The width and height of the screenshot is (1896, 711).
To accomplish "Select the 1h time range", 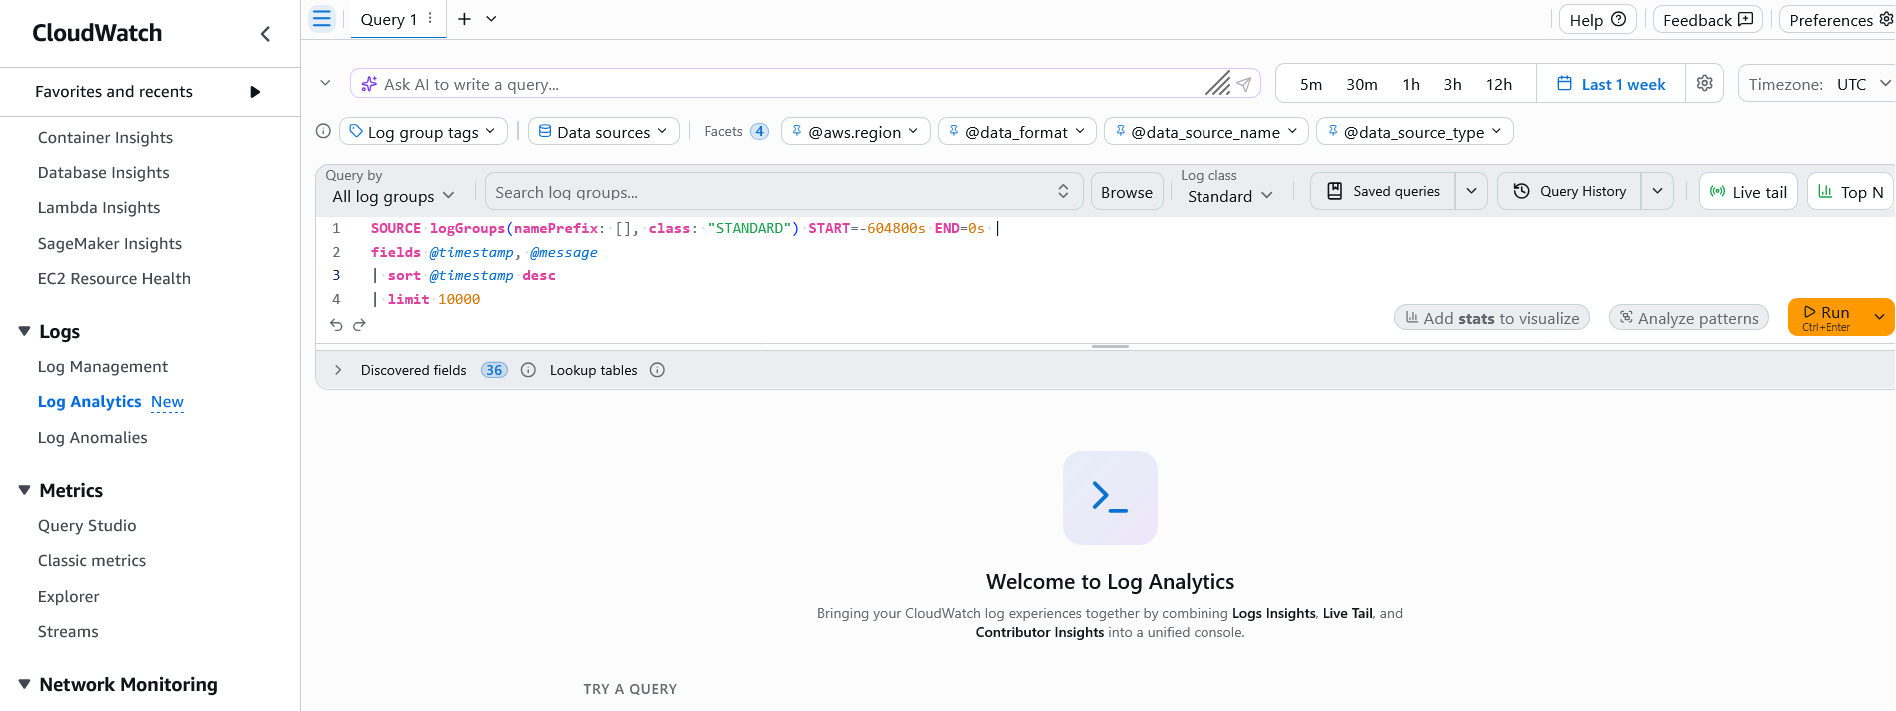I will pyautogui.click(x=1411, y=84).
